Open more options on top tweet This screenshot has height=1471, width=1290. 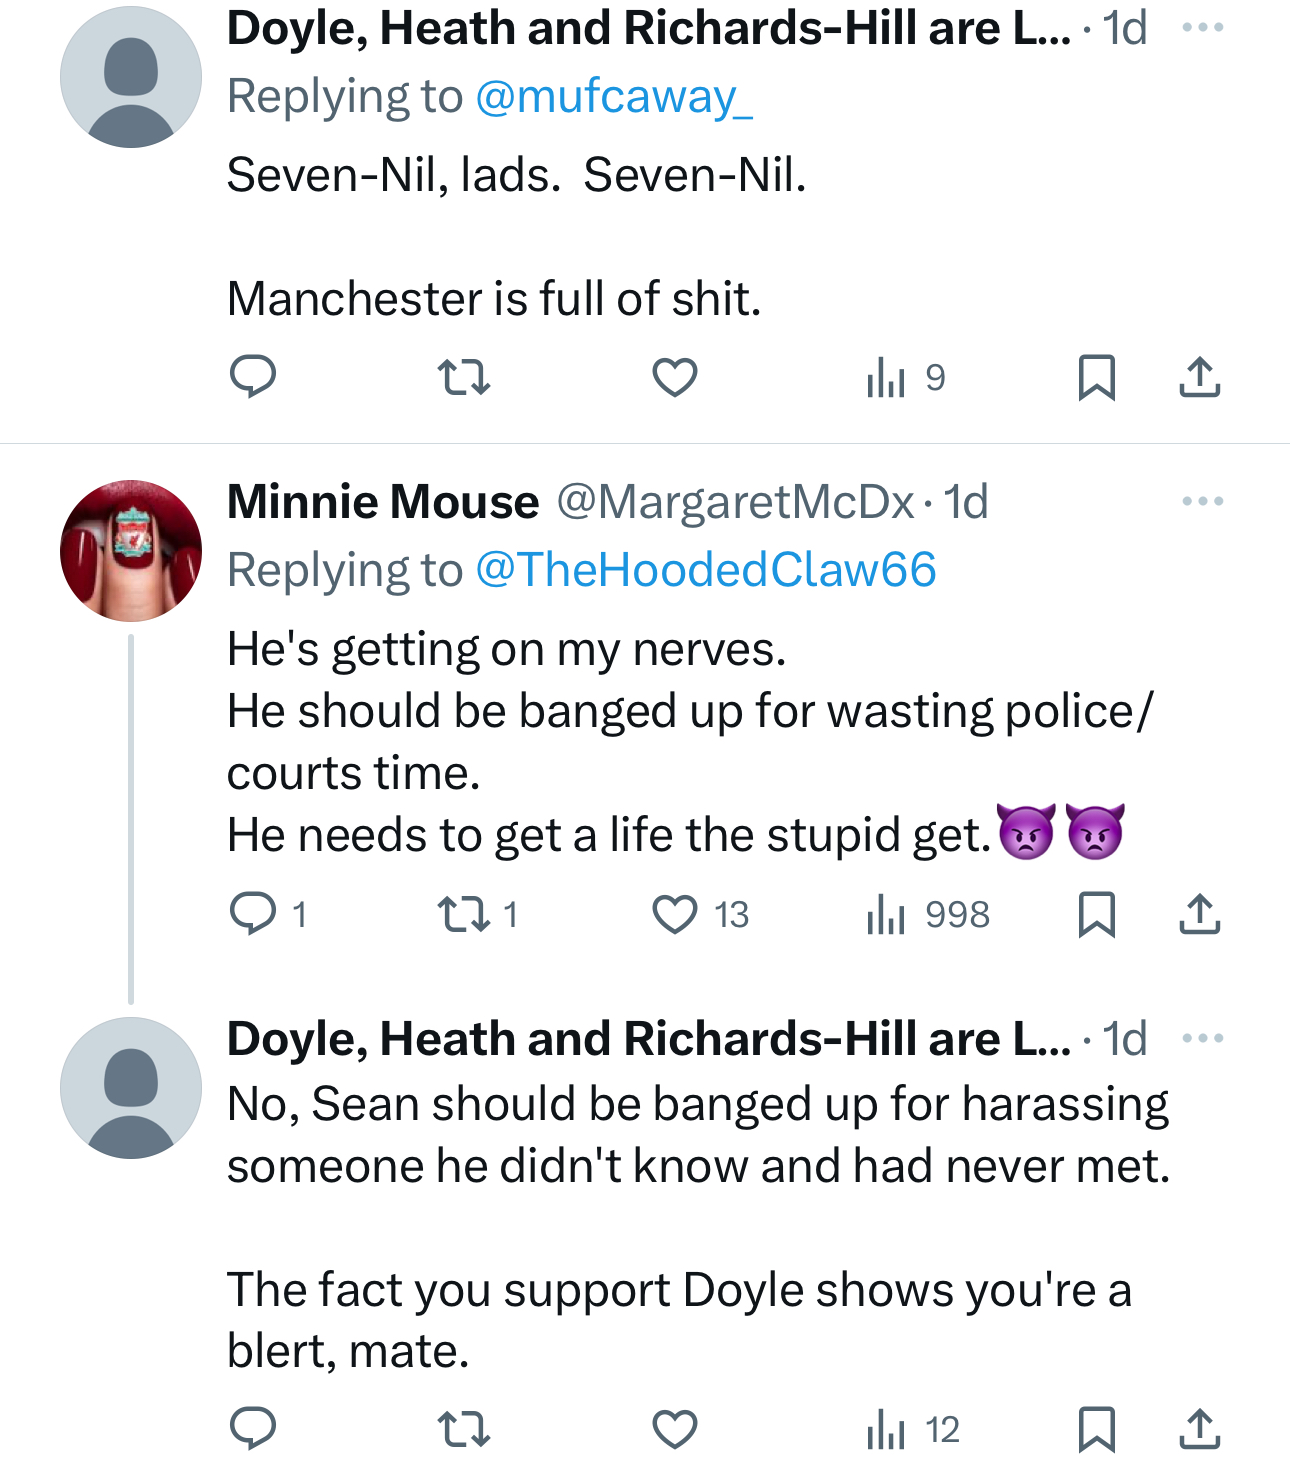click(1202, 28)
